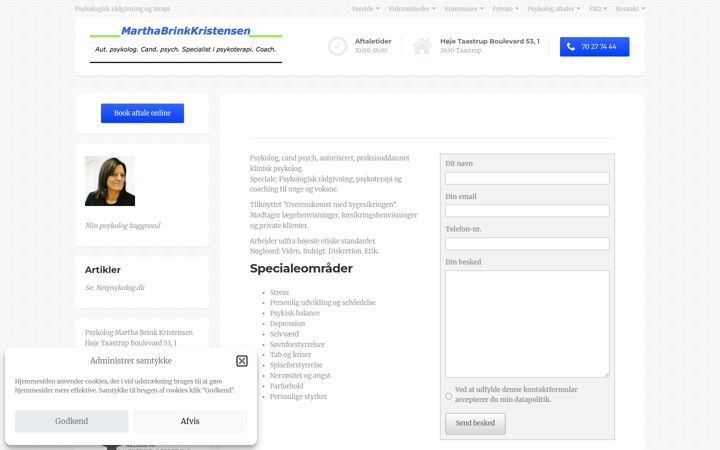This screenshot has width=720, height=450.
Task: Click Depression list item
Action: tap(287, 324)
